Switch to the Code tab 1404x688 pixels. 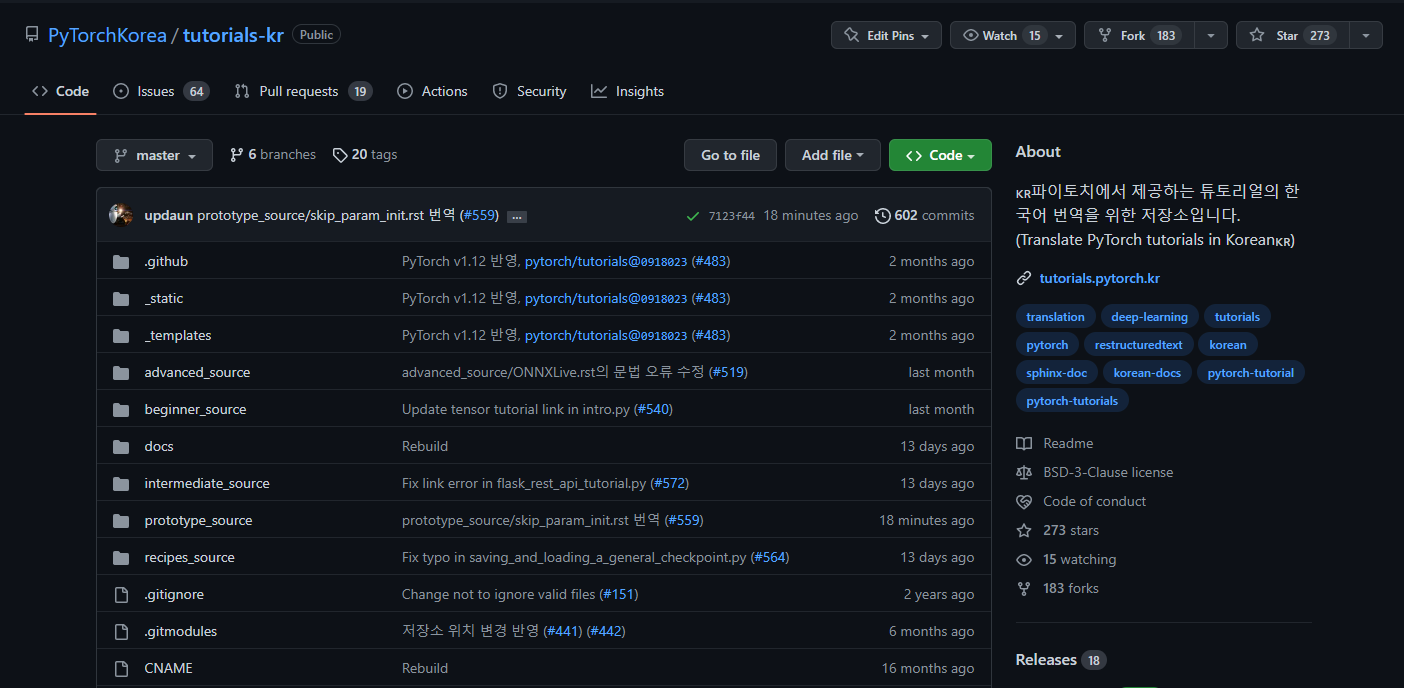(x=60, y=91)
